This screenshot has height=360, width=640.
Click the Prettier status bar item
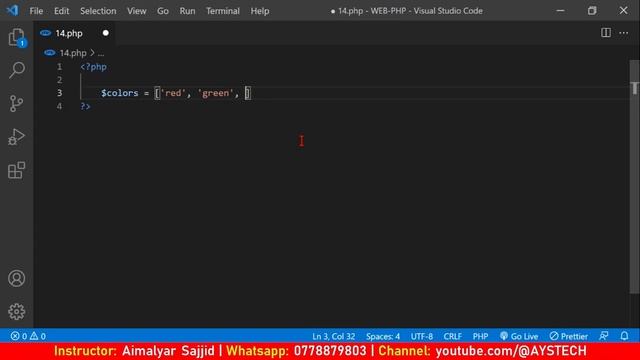click(x=569, y=336)
